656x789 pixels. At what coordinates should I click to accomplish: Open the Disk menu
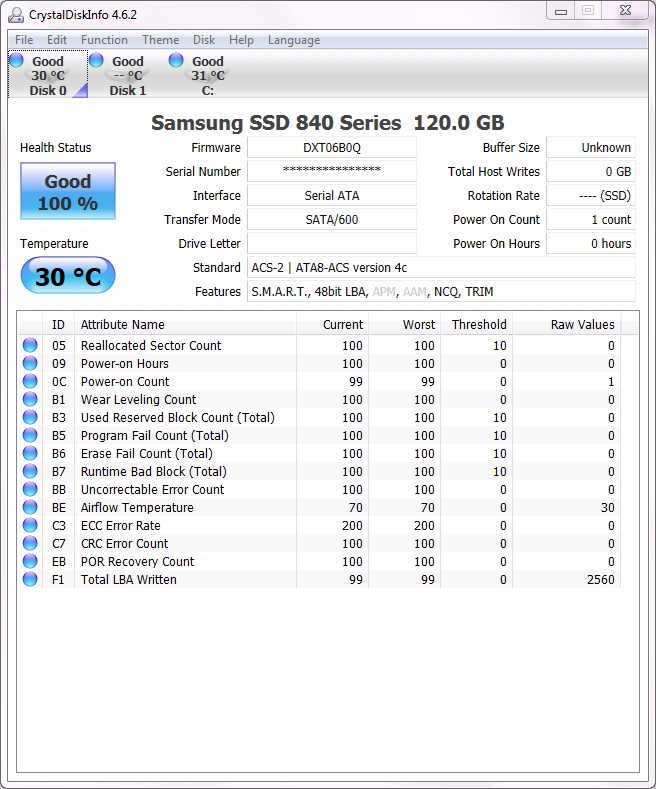pos(204,40)
